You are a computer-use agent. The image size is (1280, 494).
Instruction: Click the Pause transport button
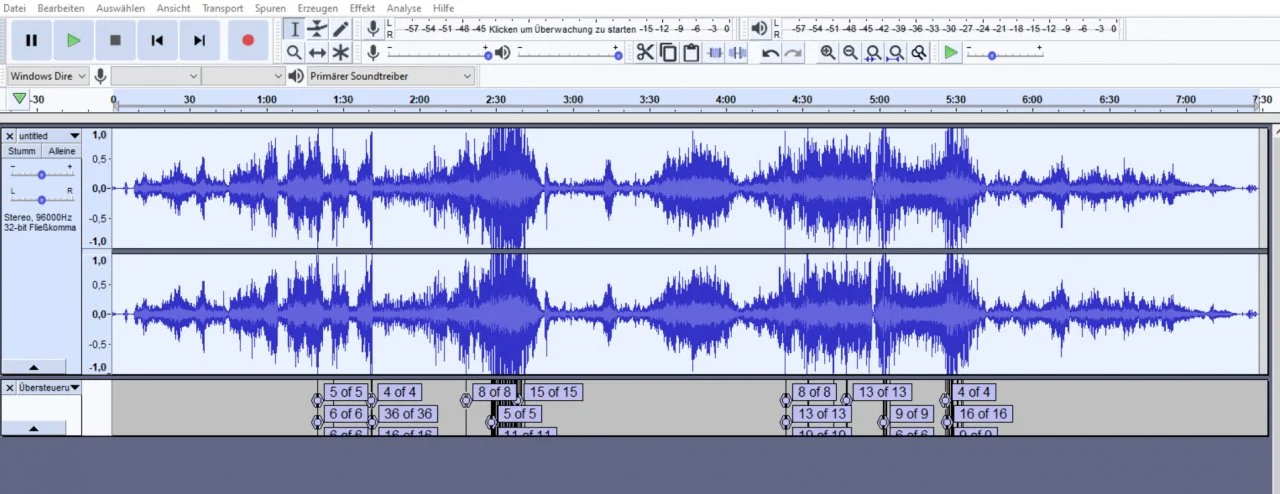31,40
